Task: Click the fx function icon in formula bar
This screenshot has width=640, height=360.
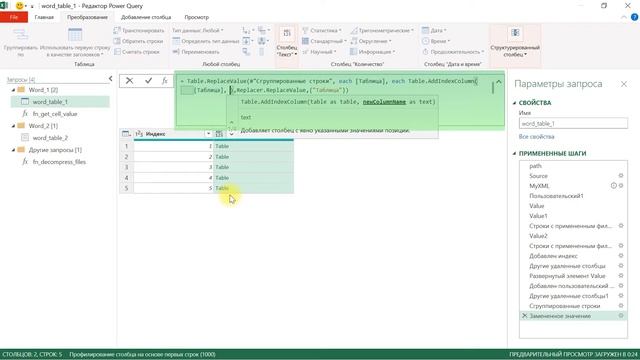Action: point(164,81)
